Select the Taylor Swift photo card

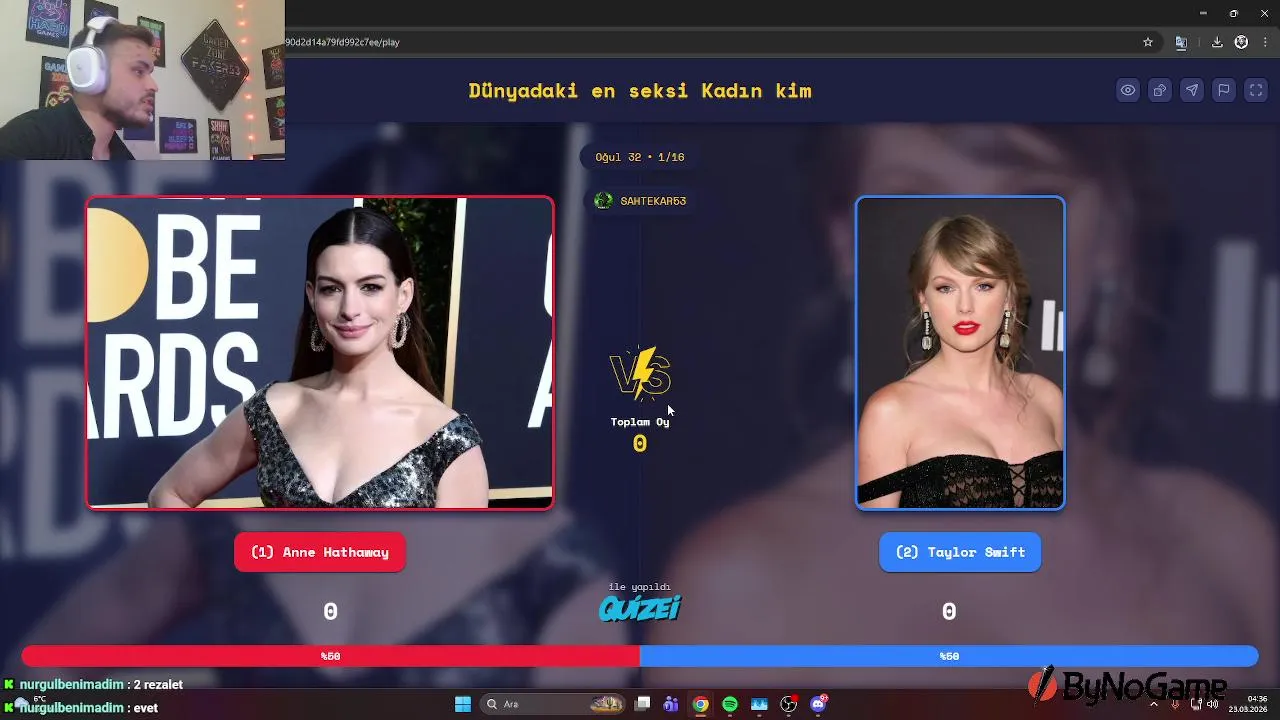(960, 353)
